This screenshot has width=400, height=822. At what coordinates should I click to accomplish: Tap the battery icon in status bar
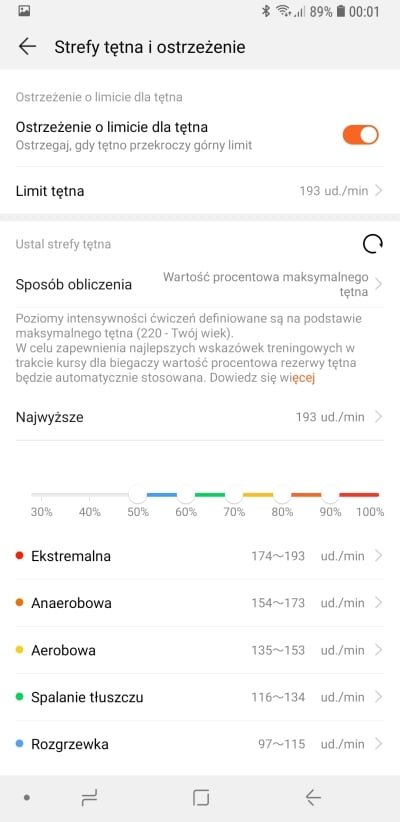(341, 12)
